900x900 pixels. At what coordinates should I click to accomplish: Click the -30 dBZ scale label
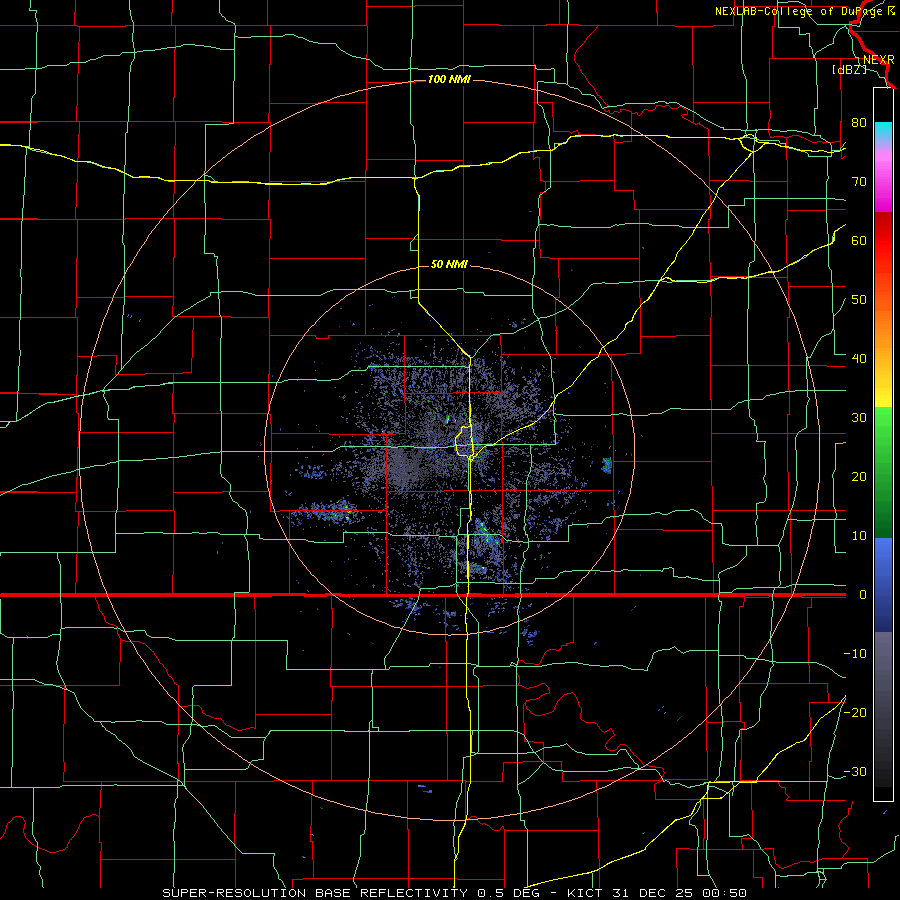coord(855,771)
